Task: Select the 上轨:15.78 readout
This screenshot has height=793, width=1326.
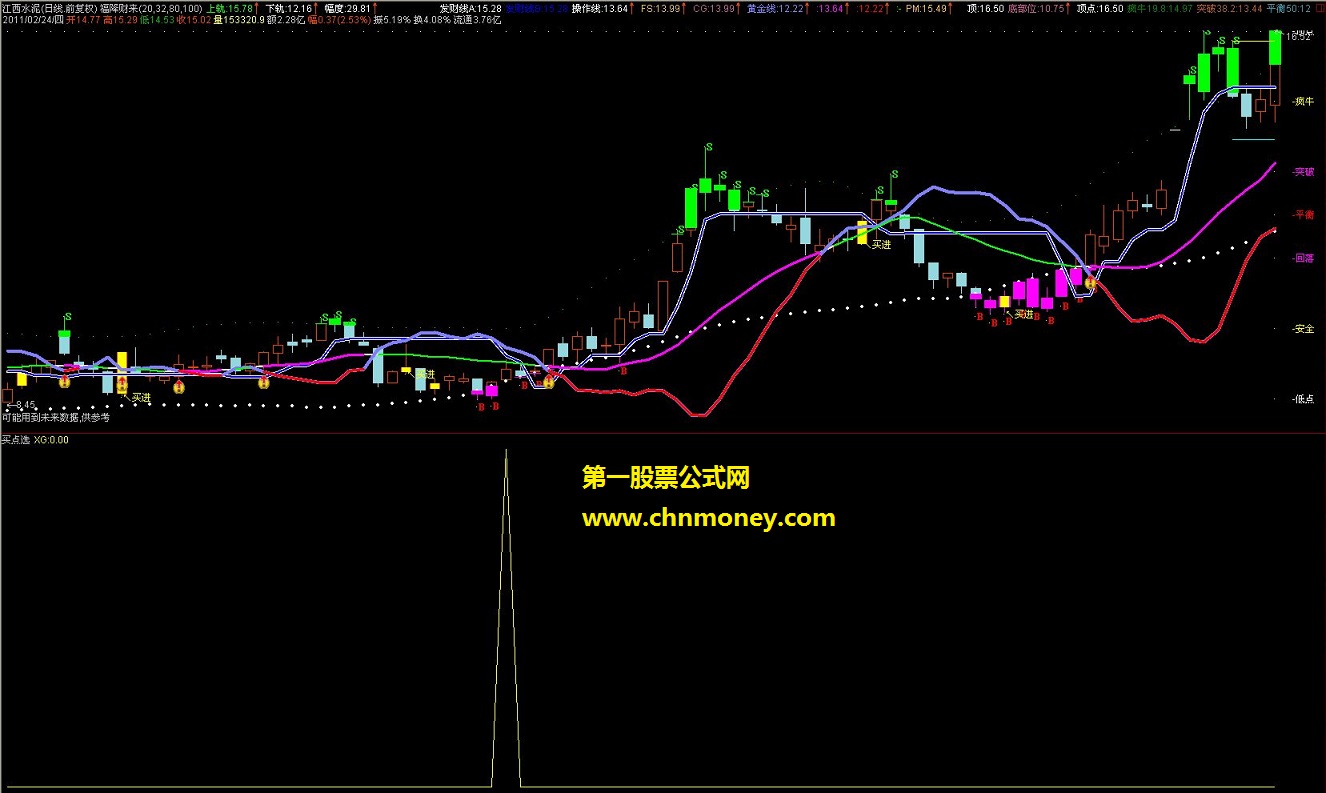Action: click(229, 8)
